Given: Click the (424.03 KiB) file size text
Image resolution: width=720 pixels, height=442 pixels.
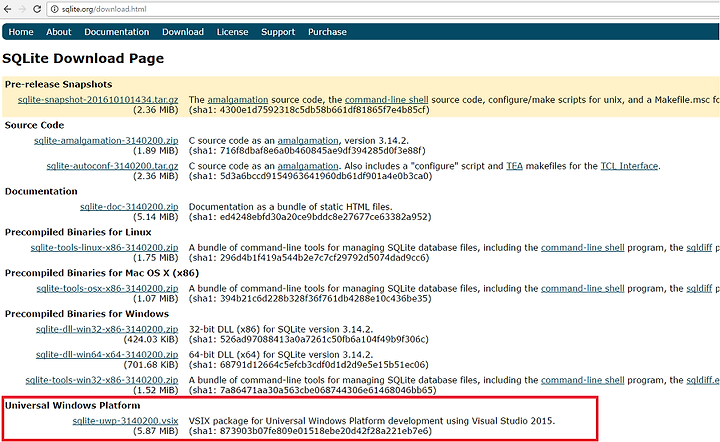Looking at the screenshot, I should point(151,340).
